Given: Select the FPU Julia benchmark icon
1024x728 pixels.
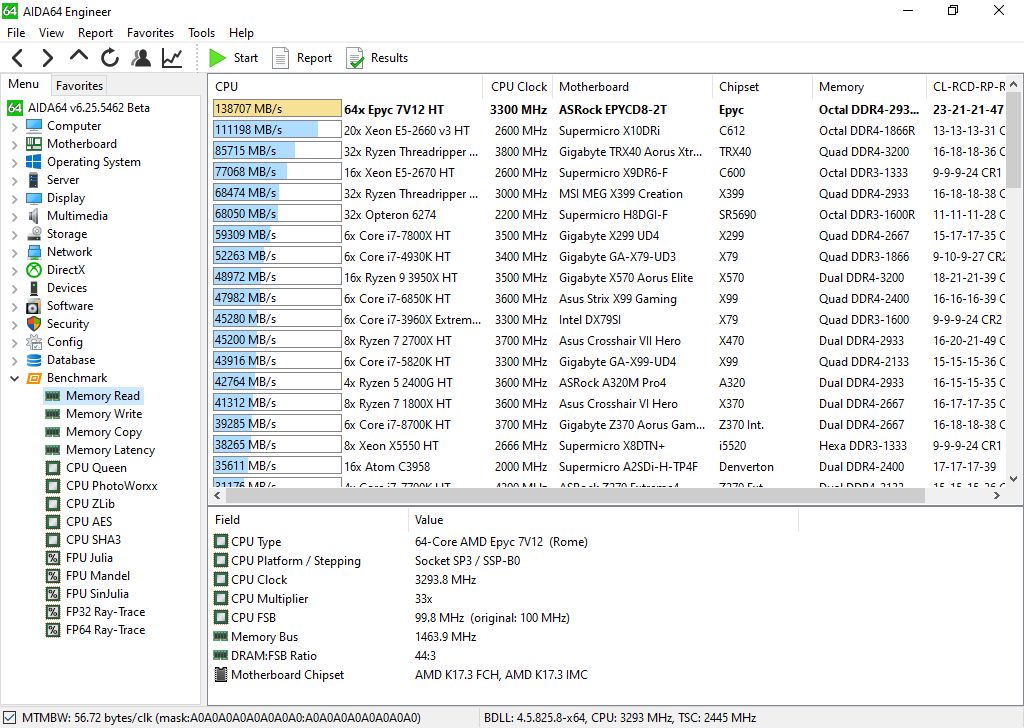Looking at the screenshot, I should pos(52,558).
